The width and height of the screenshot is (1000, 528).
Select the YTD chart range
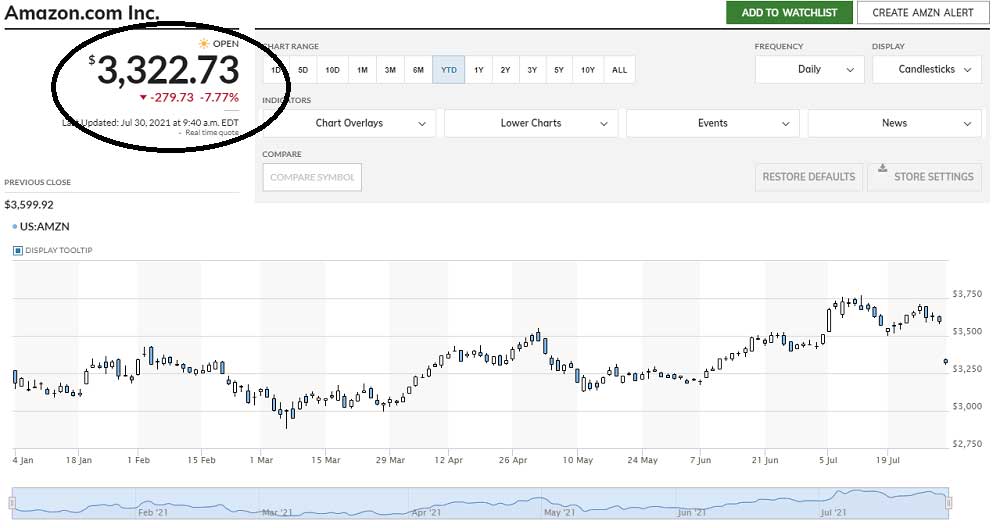tap(448, 70)
